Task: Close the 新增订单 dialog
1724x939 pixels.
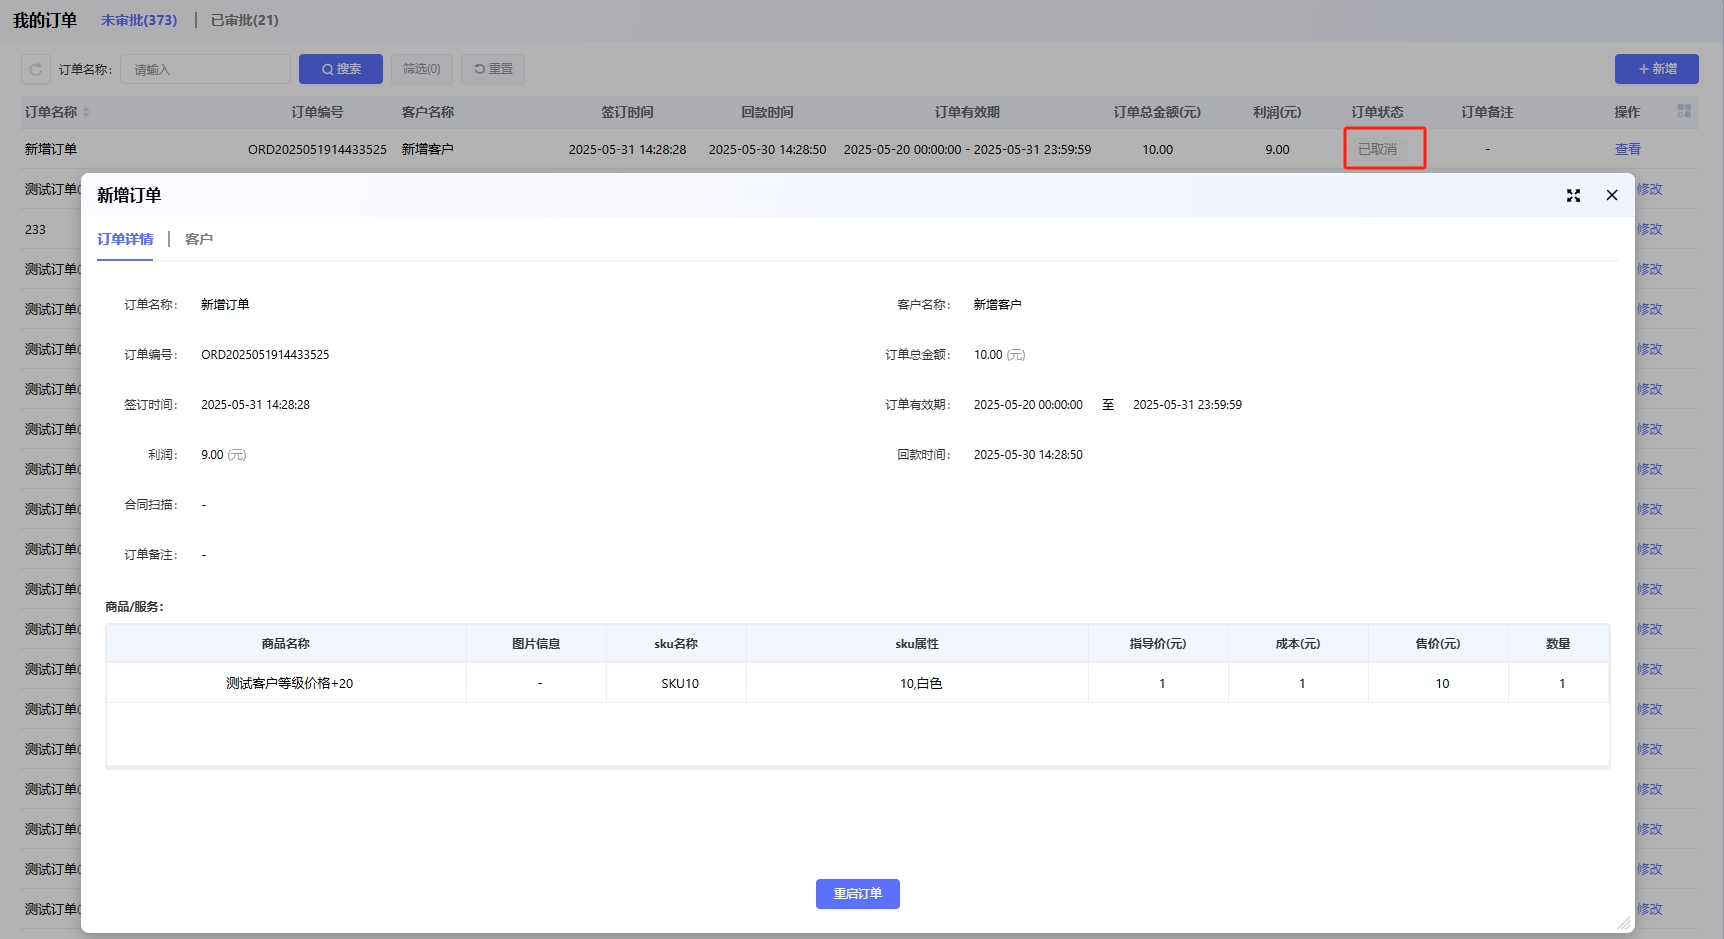Action: (1612, 196)
